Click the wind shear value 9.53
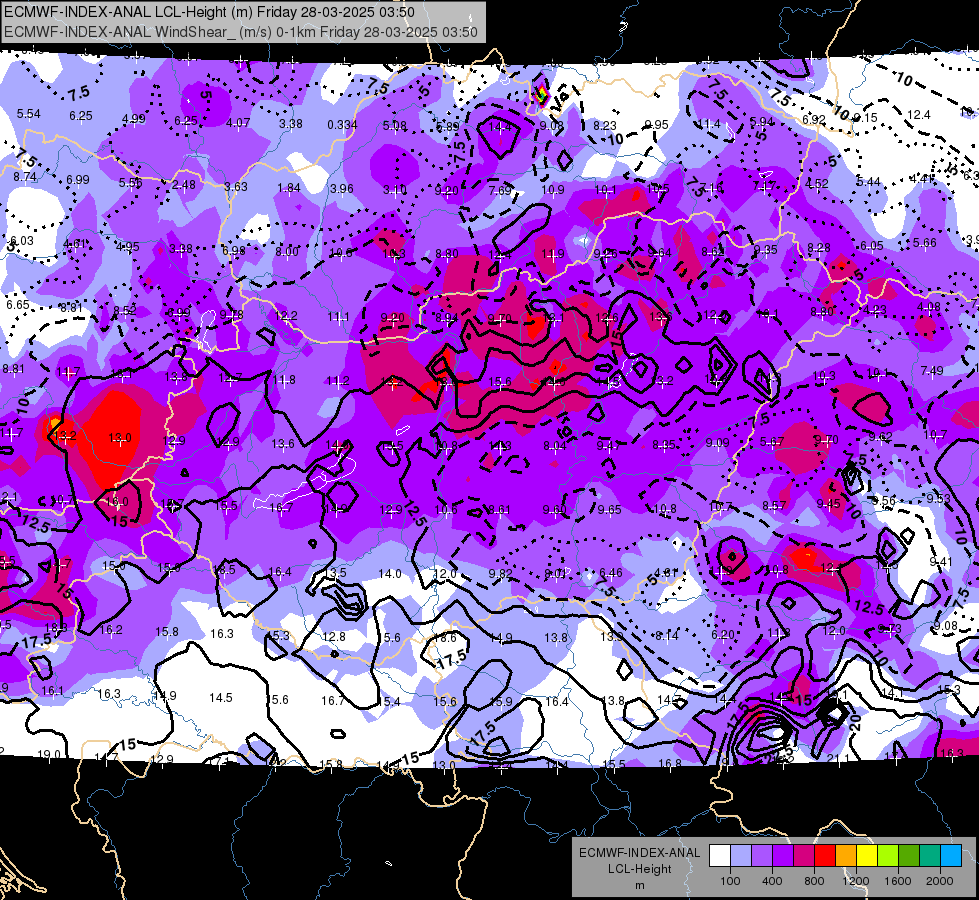The image size is (979, 900). click(938, 498)
